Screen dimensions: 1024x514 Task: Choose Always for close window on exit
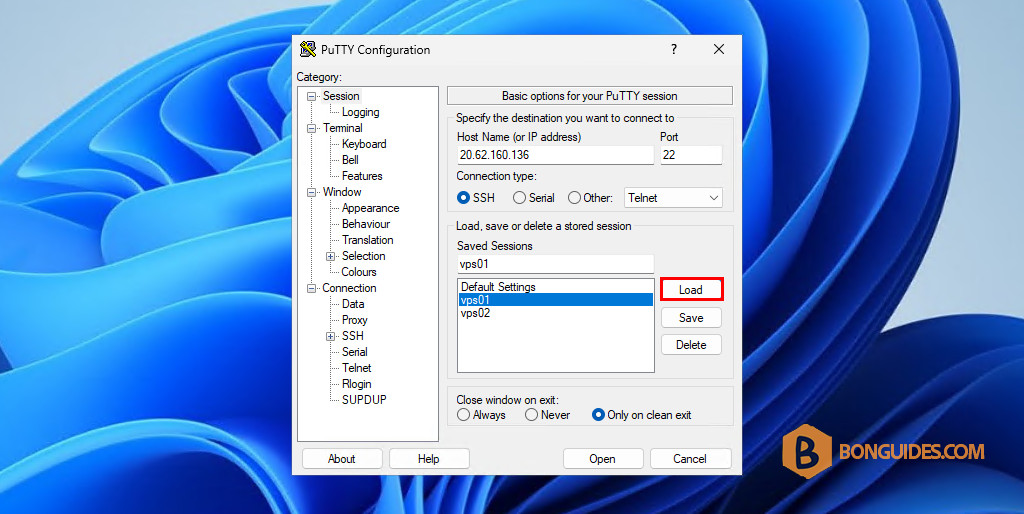(464, 415)
